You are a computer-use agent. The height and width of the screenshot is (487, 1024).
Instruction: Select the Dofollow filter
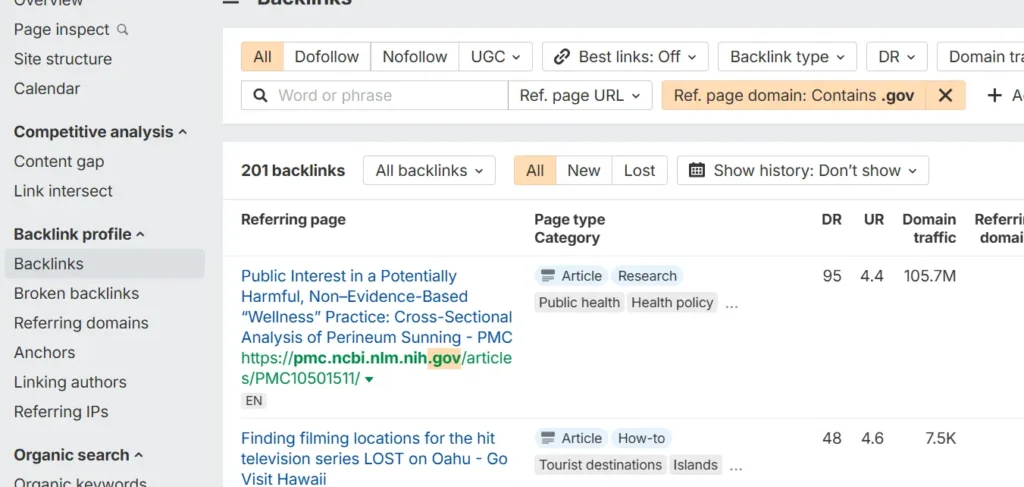327,57
